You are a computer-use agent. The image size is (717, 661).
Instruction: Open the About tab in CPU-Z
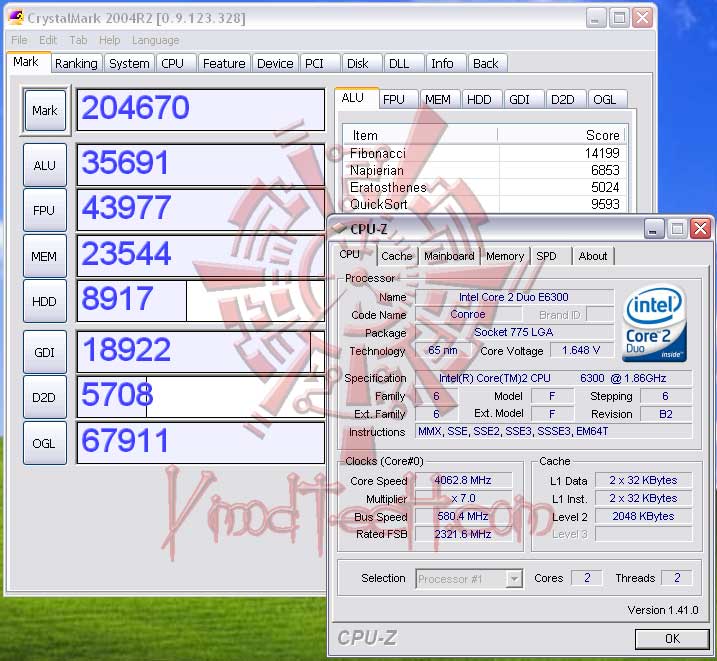pos(593,256)
